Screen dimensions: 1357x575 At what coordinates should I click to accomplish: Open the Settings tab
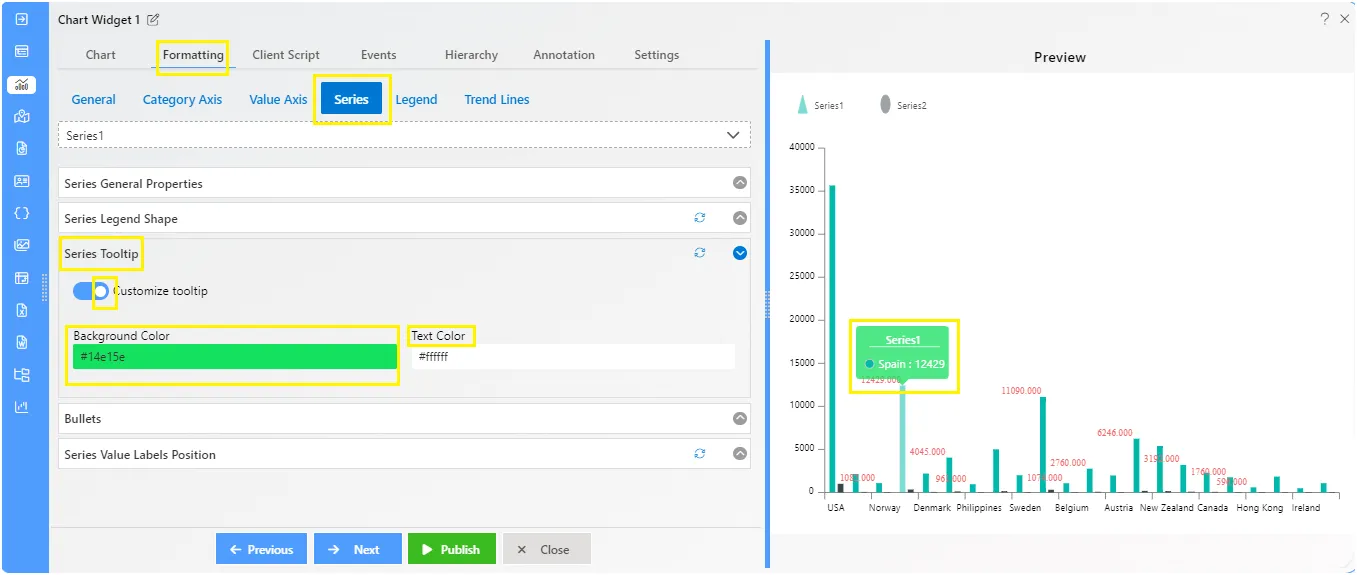[657, 55]
